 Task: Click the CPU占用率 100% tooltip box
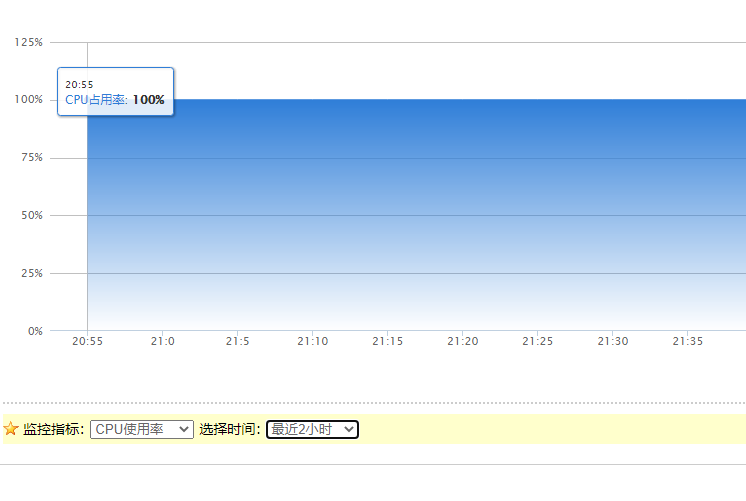[116, 92]
